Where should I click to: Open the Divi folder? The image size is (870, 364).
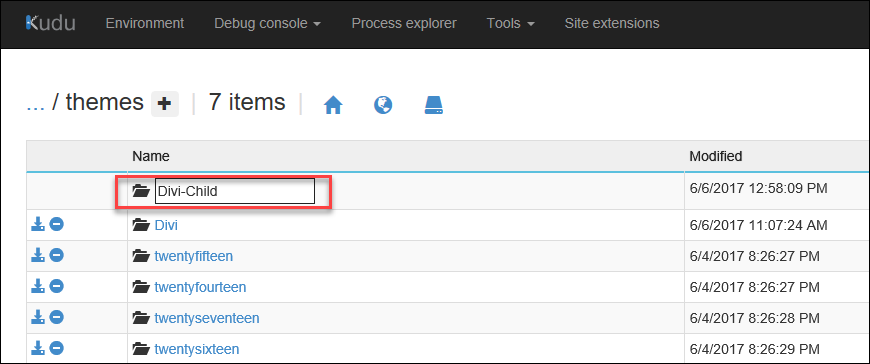point(166,225)
